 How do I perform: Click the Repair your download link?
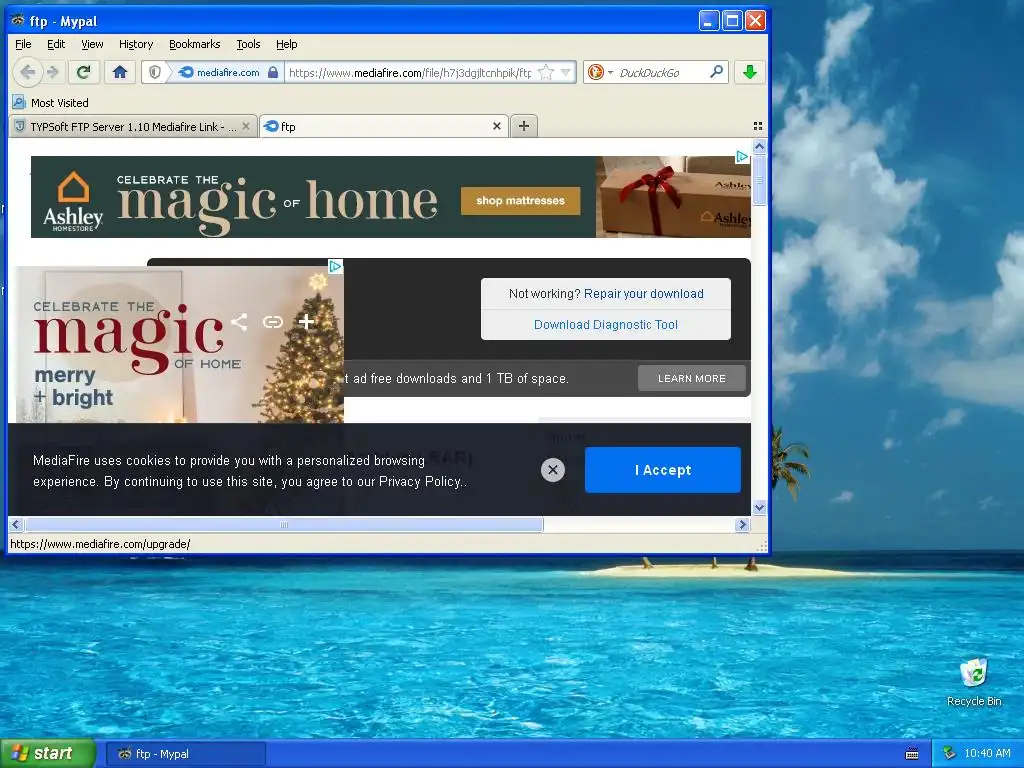[643, 293]
